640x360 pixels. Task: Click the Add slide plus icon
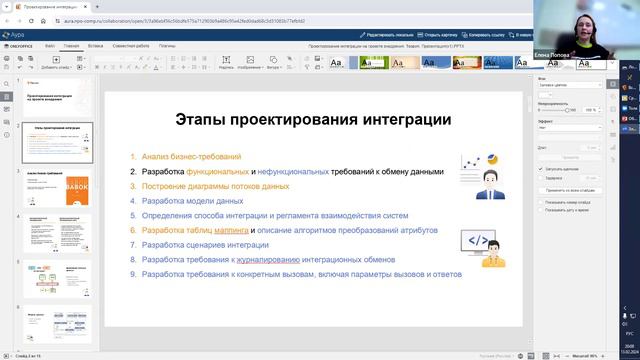(x=56, y=60)
